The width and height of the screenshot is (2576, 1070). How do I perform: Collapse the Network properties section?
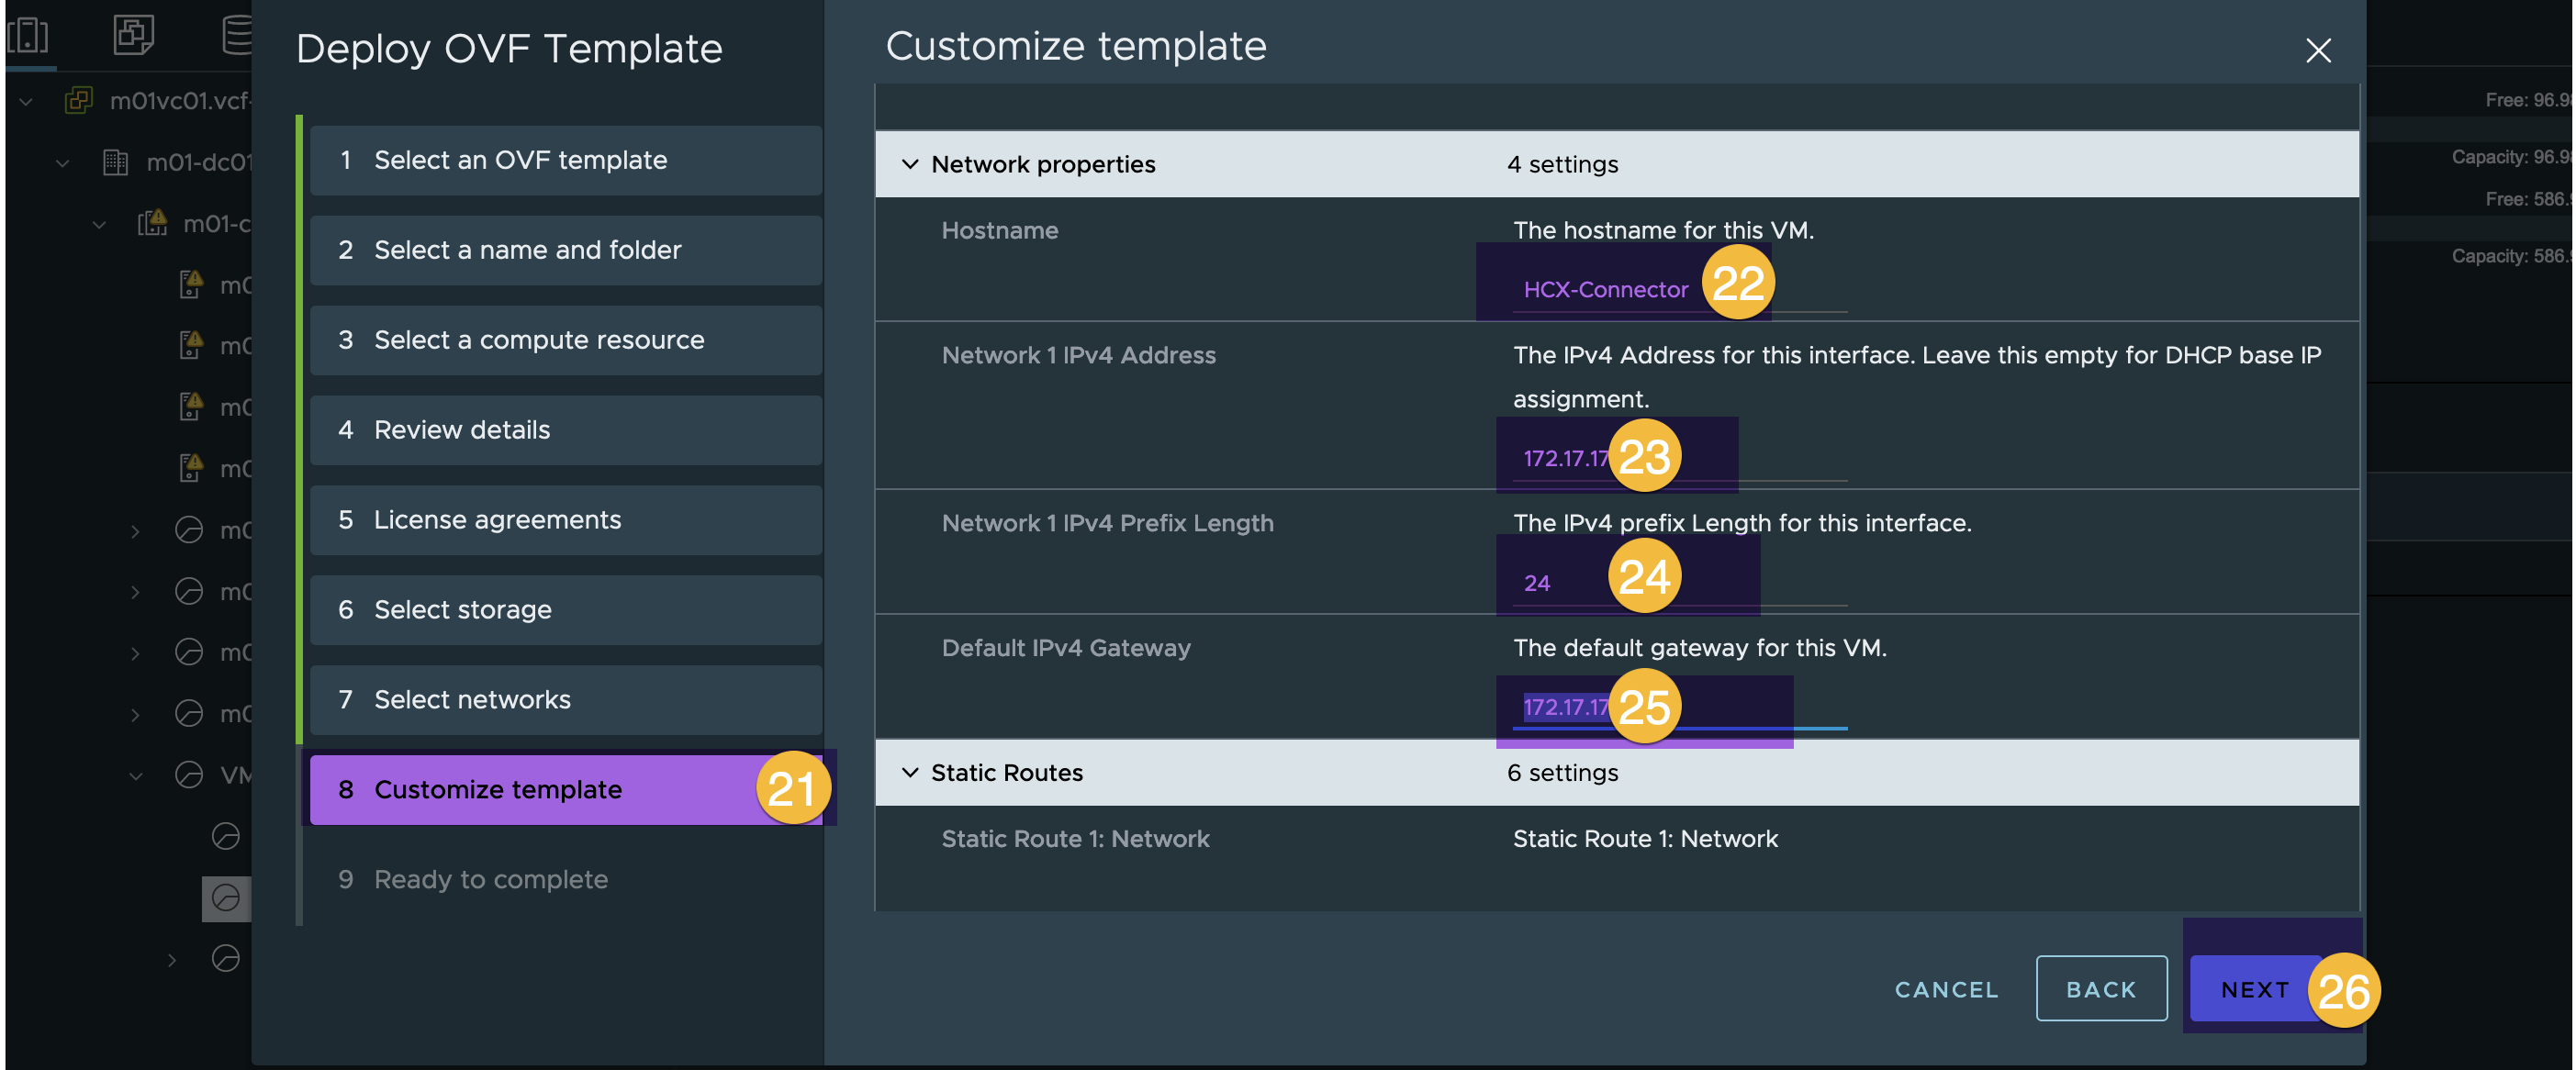[910, 164]
